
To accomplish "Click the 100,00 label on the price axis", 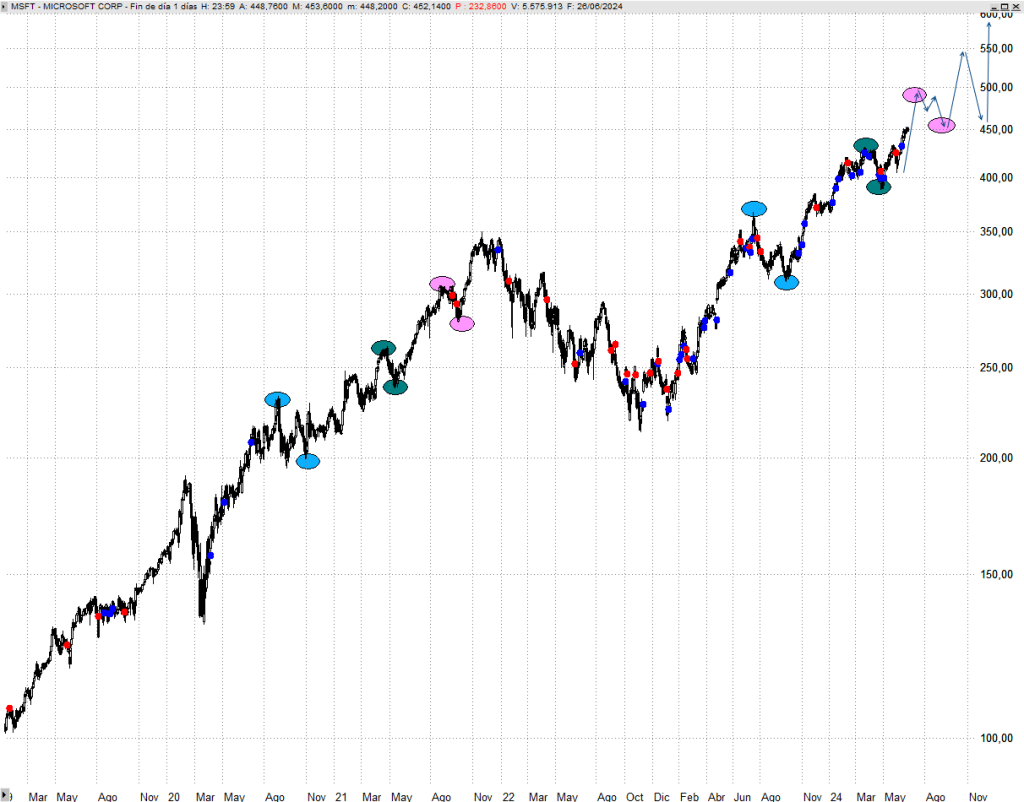I will click(x=996, y=738).
